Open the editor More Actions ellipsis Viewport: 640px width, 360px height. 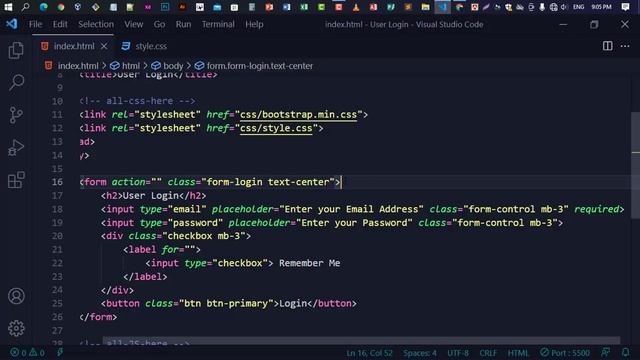(625, 46)
